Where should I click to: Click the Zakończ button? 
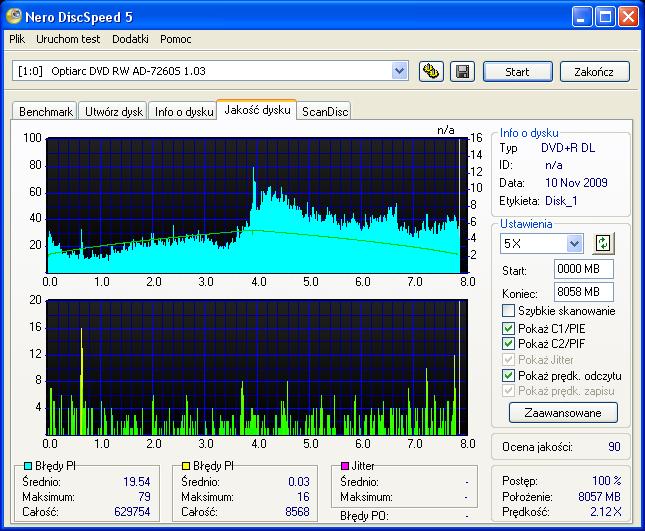click(594, 72)
